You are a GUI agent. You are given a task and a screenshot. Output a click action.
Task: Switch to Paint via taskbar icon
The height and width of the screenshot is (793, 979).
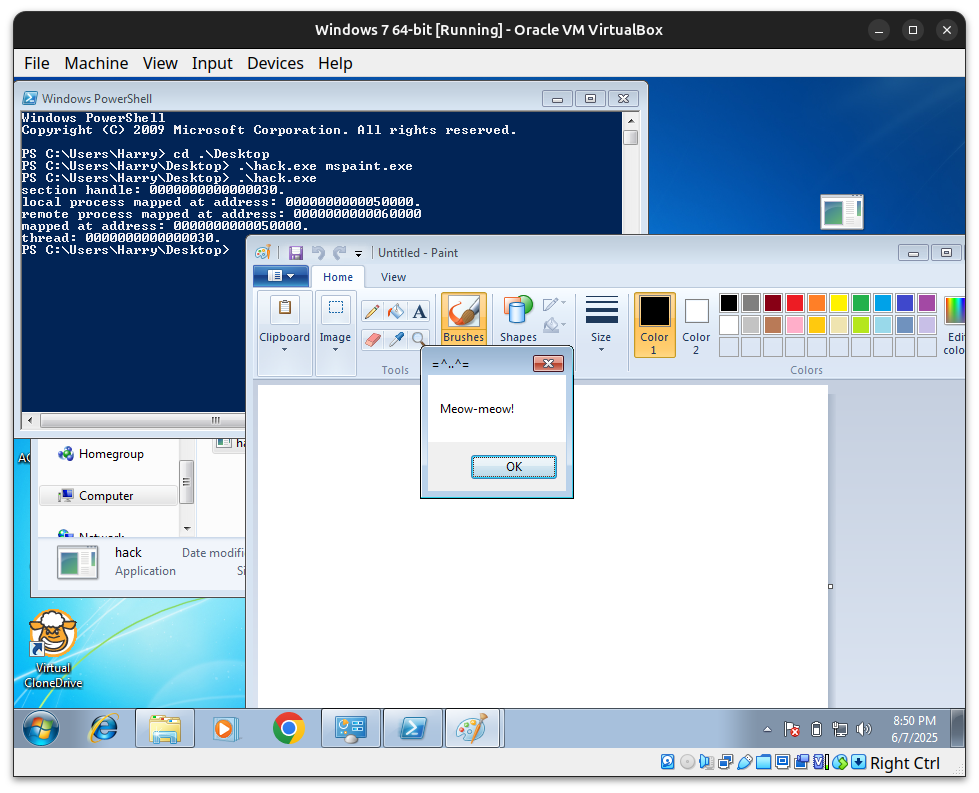[x=471, y=728]
